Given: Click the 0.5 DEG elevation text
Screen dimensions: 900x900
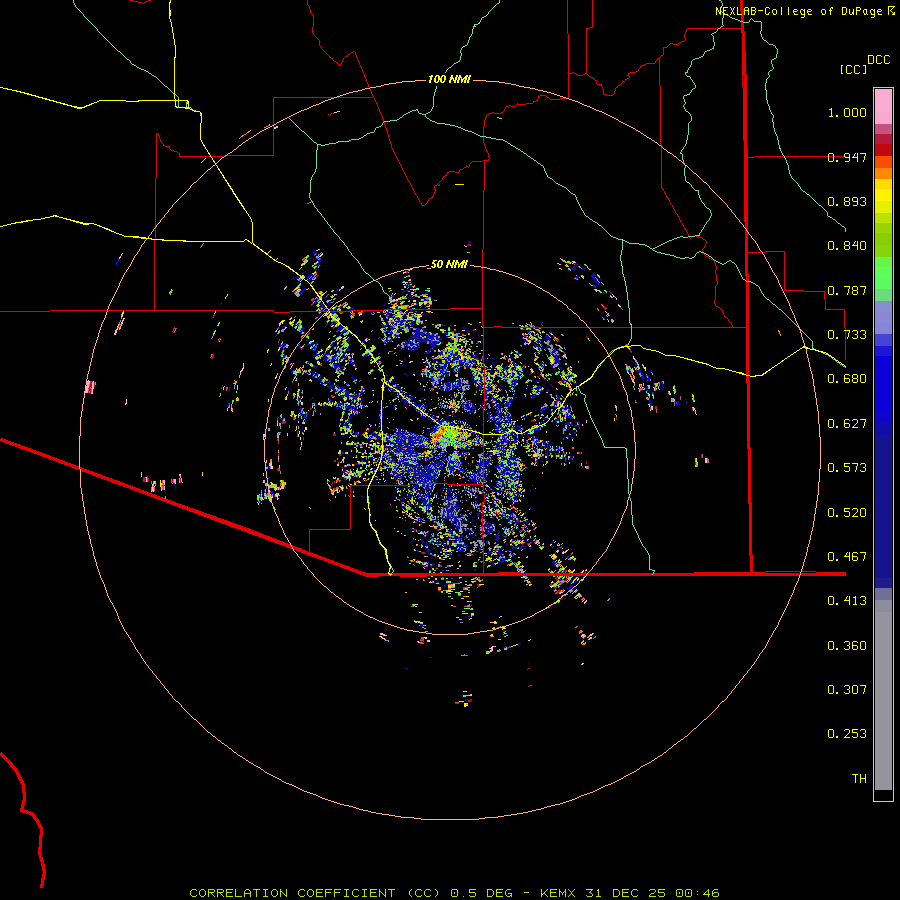Looking at the screenshot, I should click(482, 893).
